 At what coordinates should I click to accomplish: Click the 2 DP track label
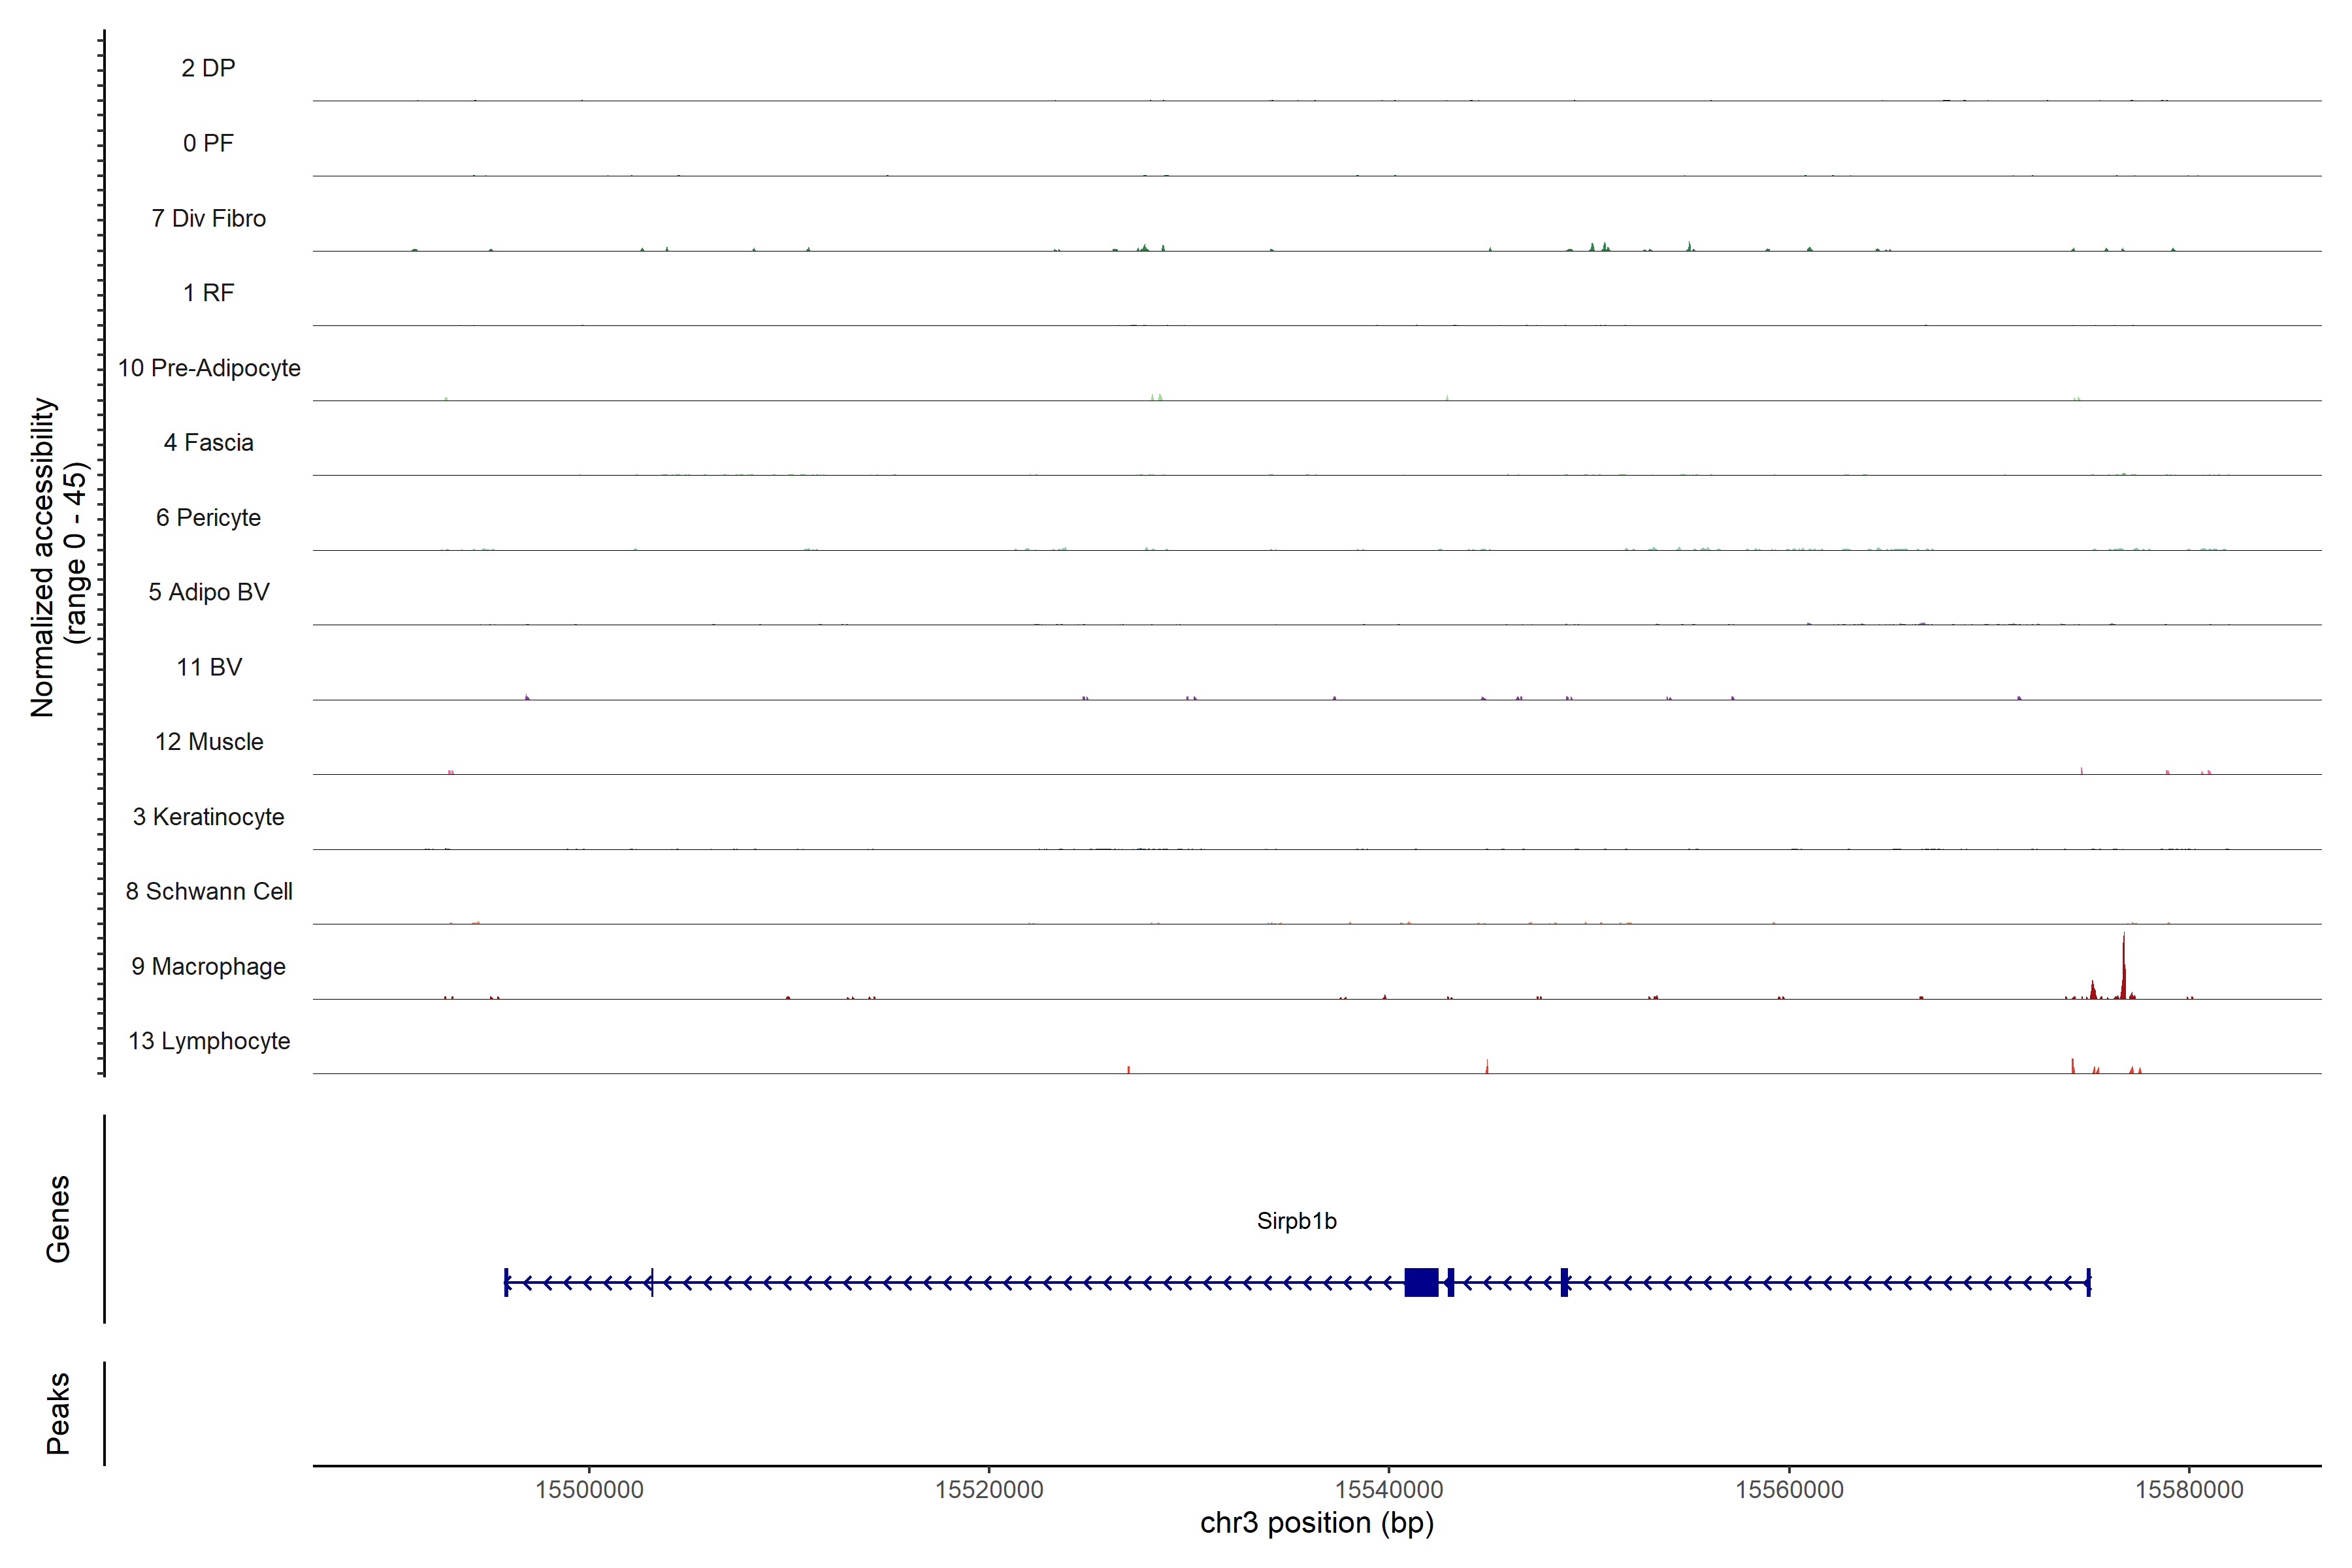(x=208, y=68)
